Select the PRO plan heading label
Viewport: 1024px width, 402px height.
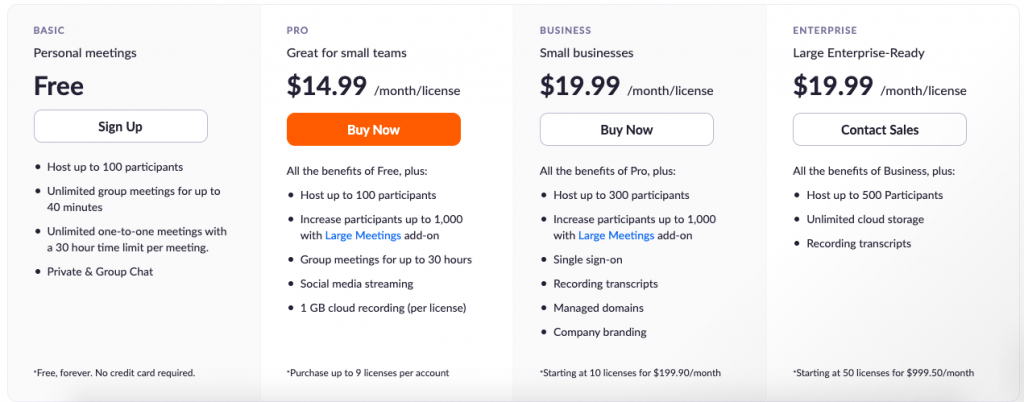297,30
